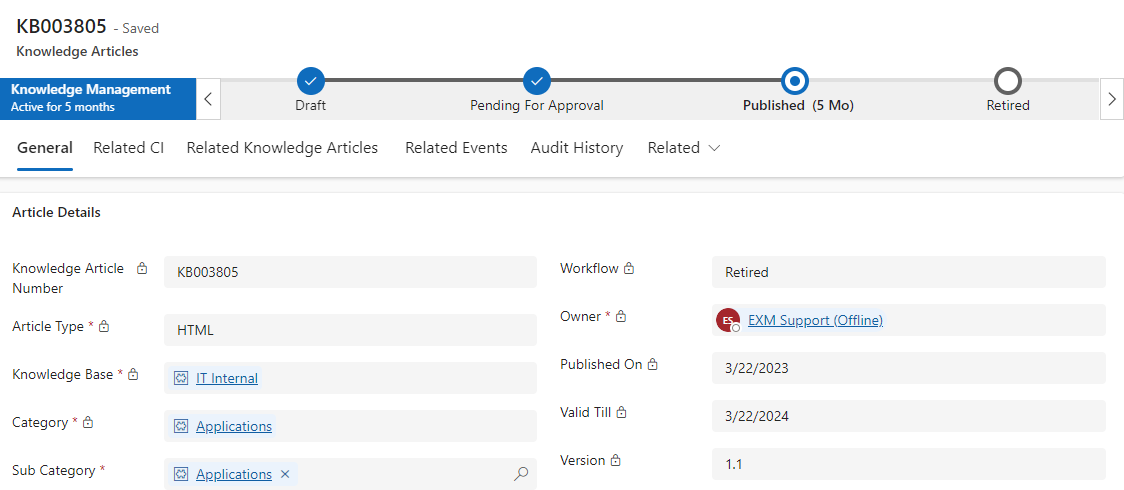Image resolution: width=1124 pixels, height=490 pixels.
Task: Open the EXM Support (Offline) owner link
Action: pos(815,320)
